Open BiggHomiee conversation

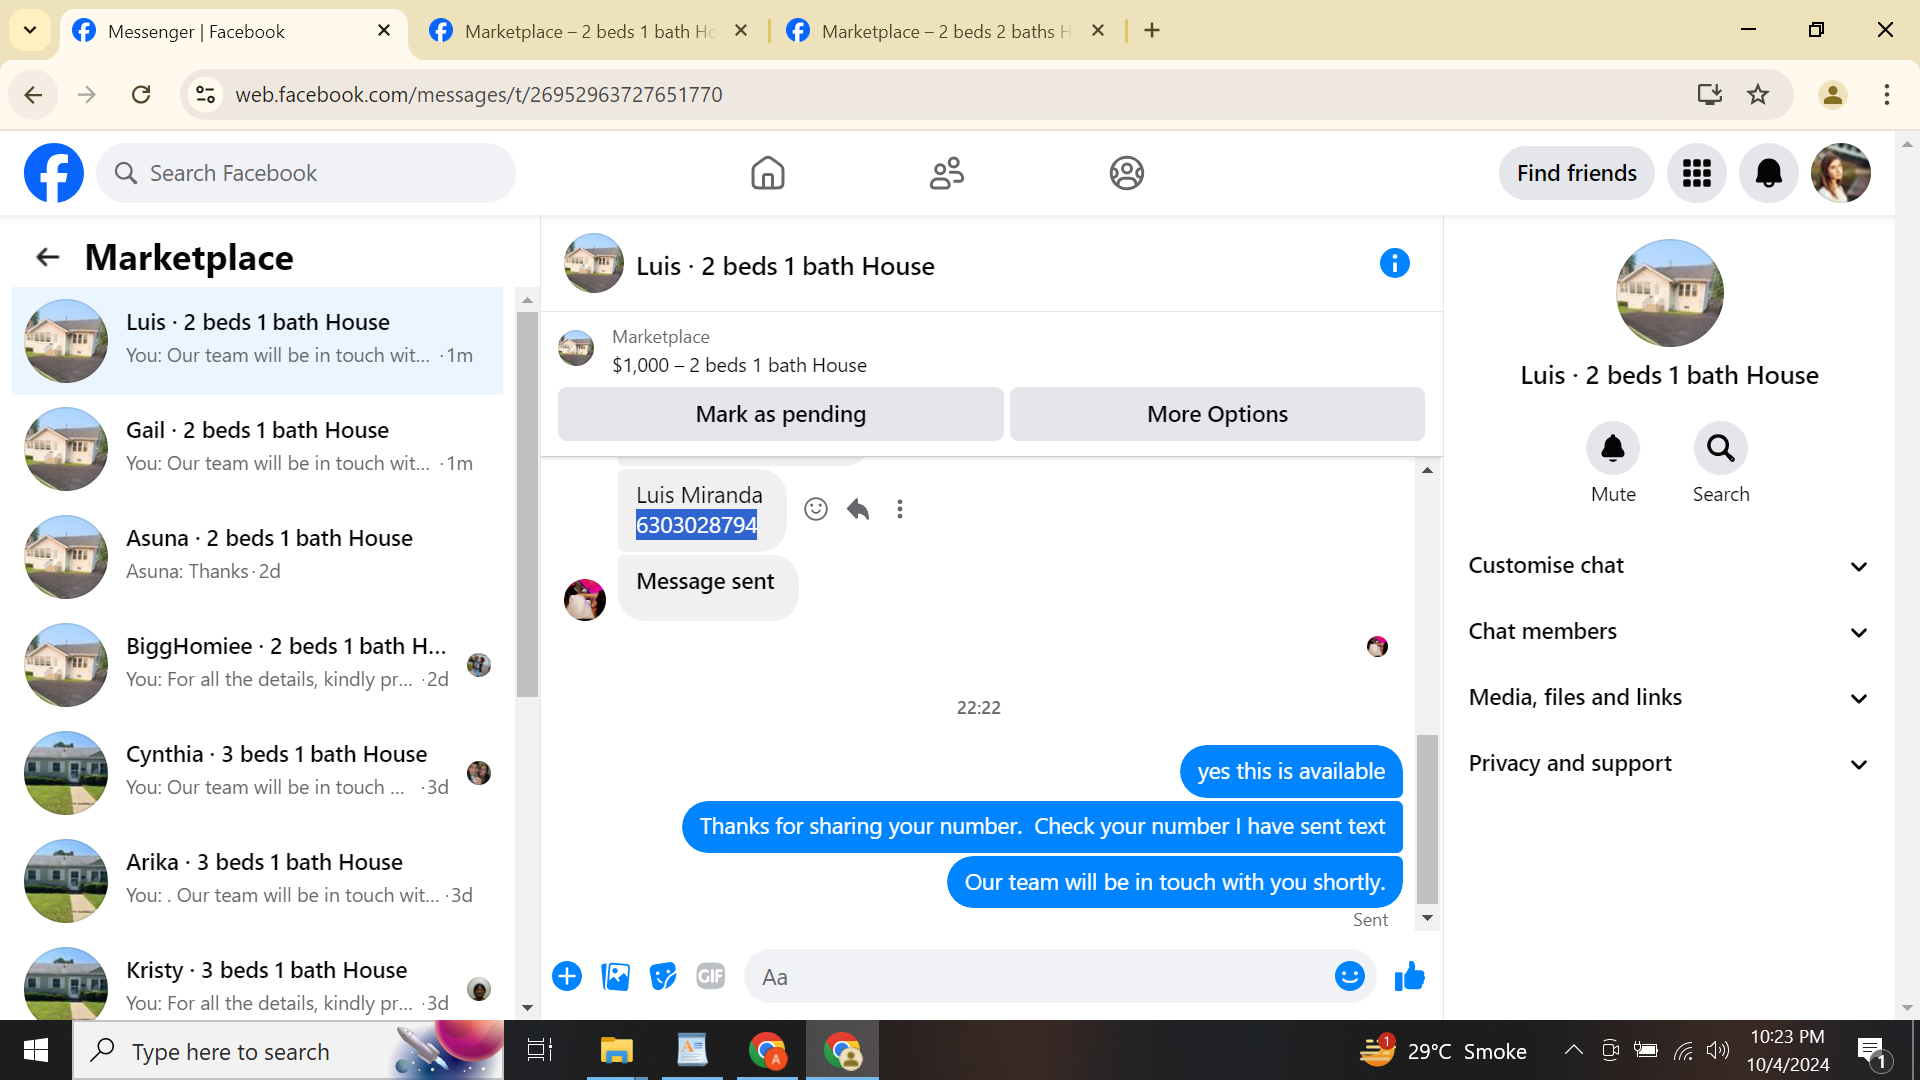pos(257,665)
